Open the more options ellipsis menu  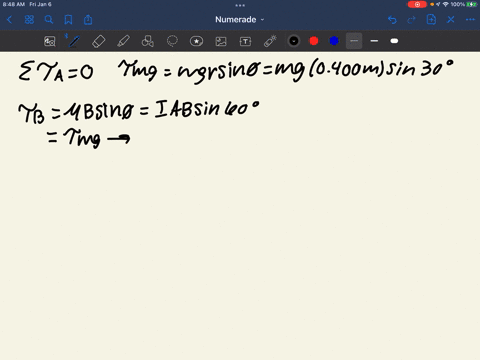point(470,20)
